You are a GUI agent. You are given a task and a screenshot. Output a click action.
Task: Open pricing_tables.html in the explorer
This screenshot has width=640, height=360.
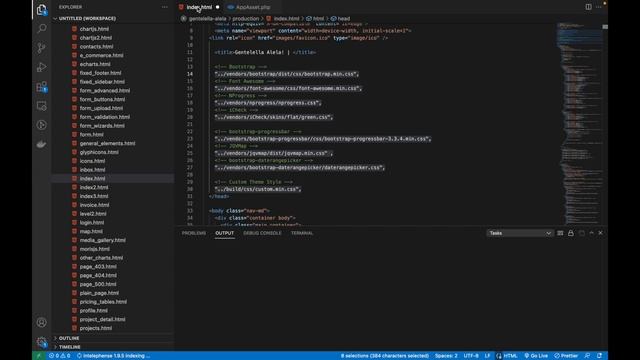[x=103, y=302]
